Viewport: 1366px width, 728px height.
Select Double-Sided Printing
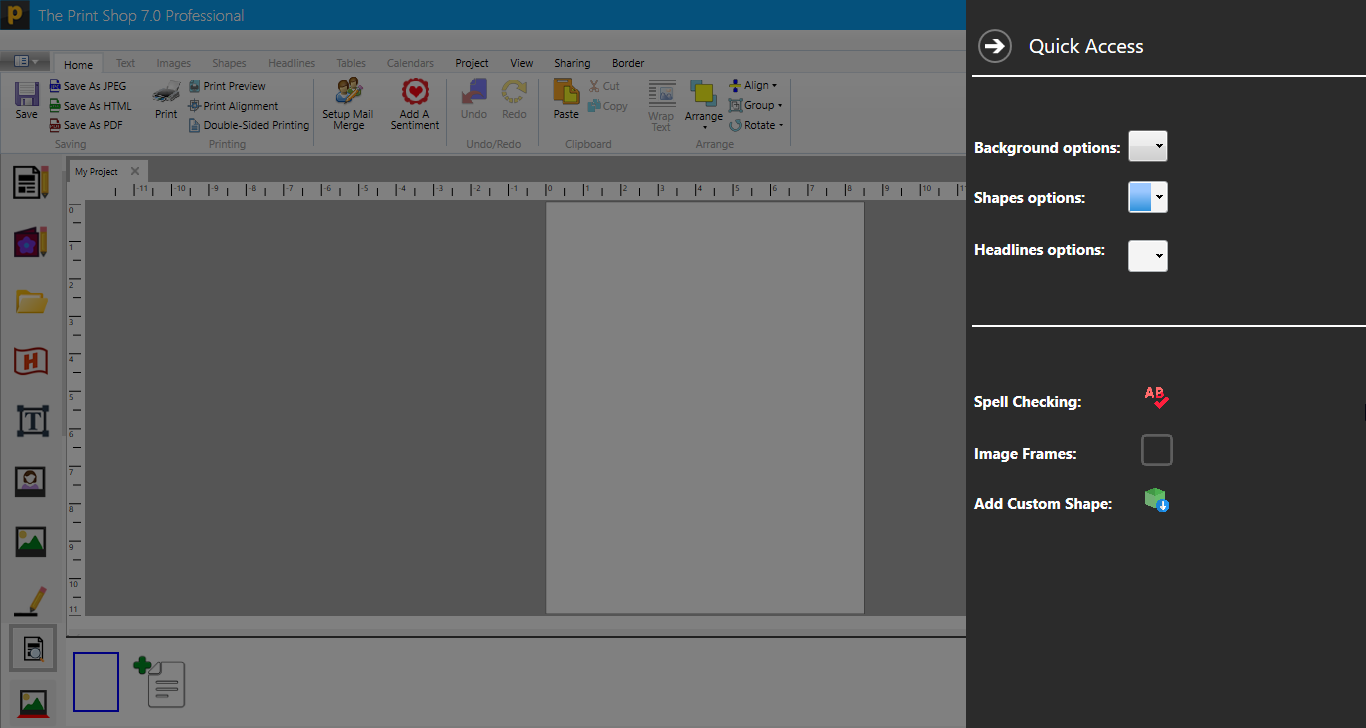[x=249, y=125]
